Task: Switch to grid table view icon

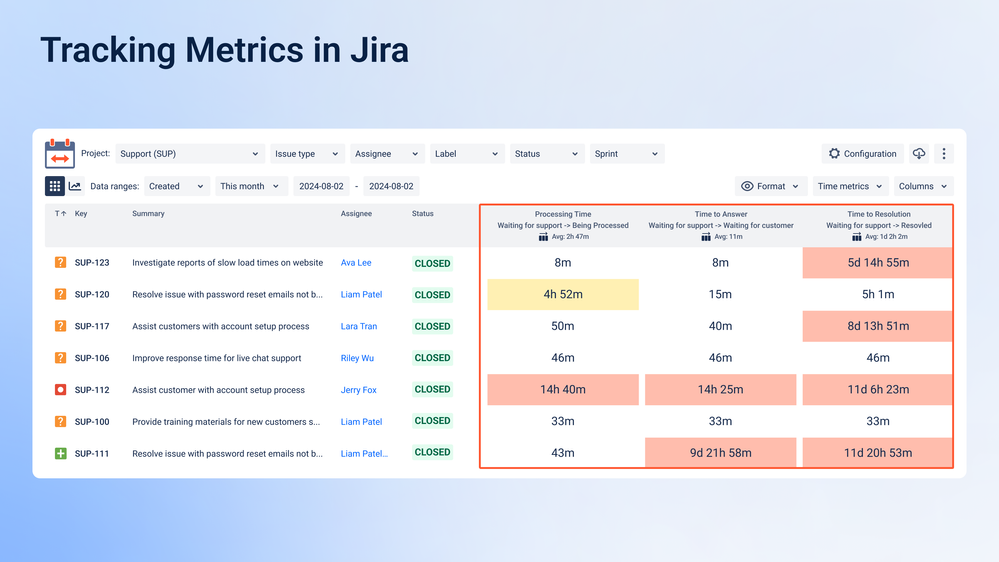Action: coord(55,186)
